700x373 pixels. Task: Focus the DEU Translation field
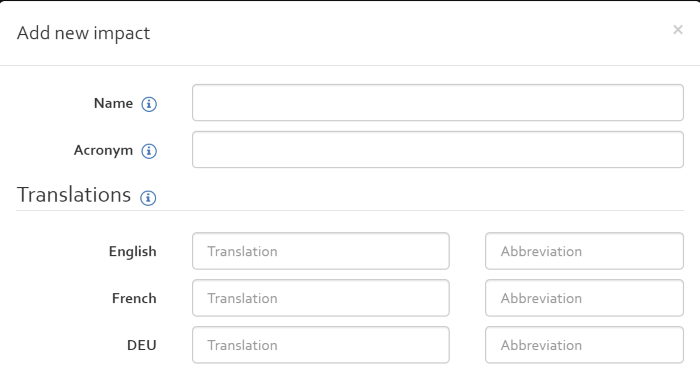[321, 344]
